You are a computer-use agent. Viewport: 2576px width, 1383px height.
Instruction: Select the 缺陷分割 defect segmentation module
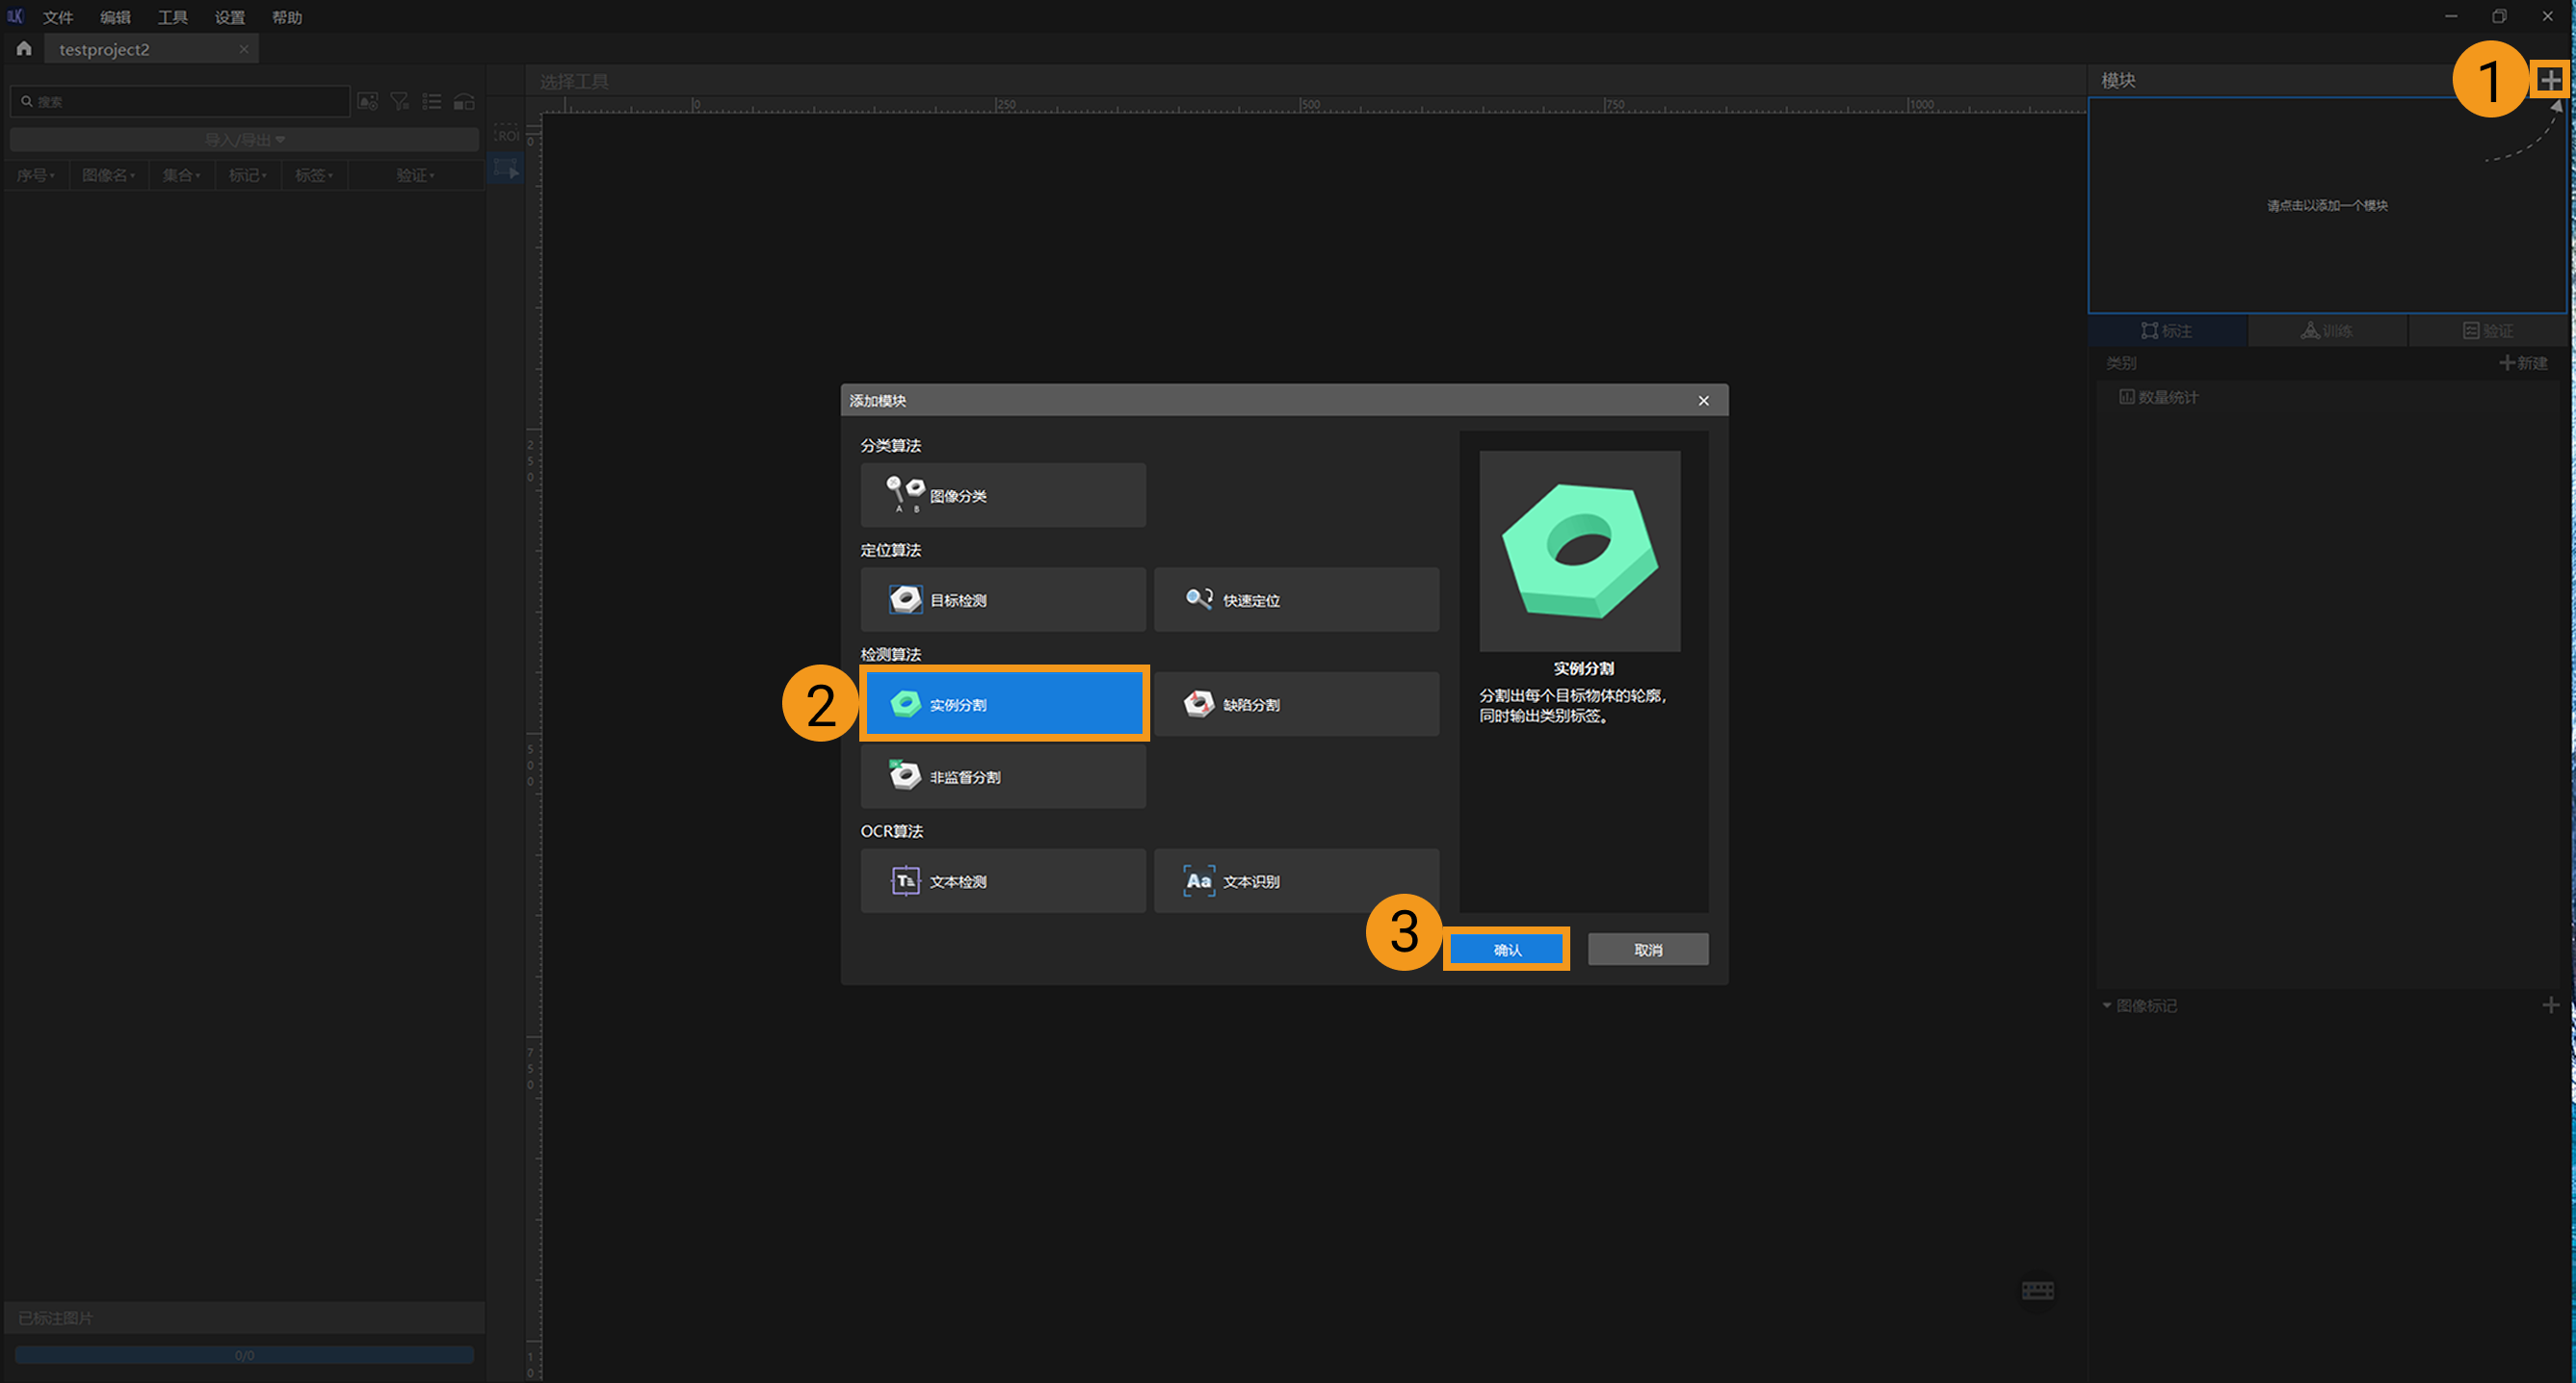[x=1296, y=704]
